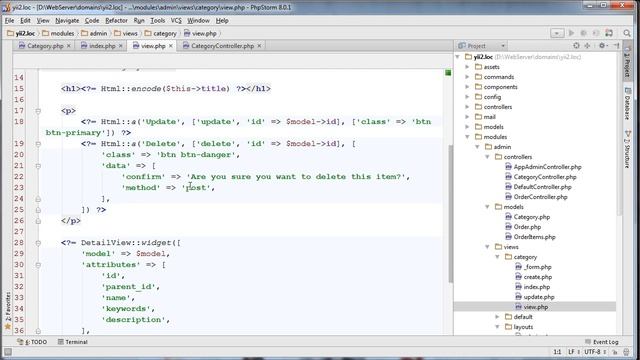Image resolution: width=640 pixels, height=360 pixels.
Task: Expand the components folder
Action: [x=467, y=87]
